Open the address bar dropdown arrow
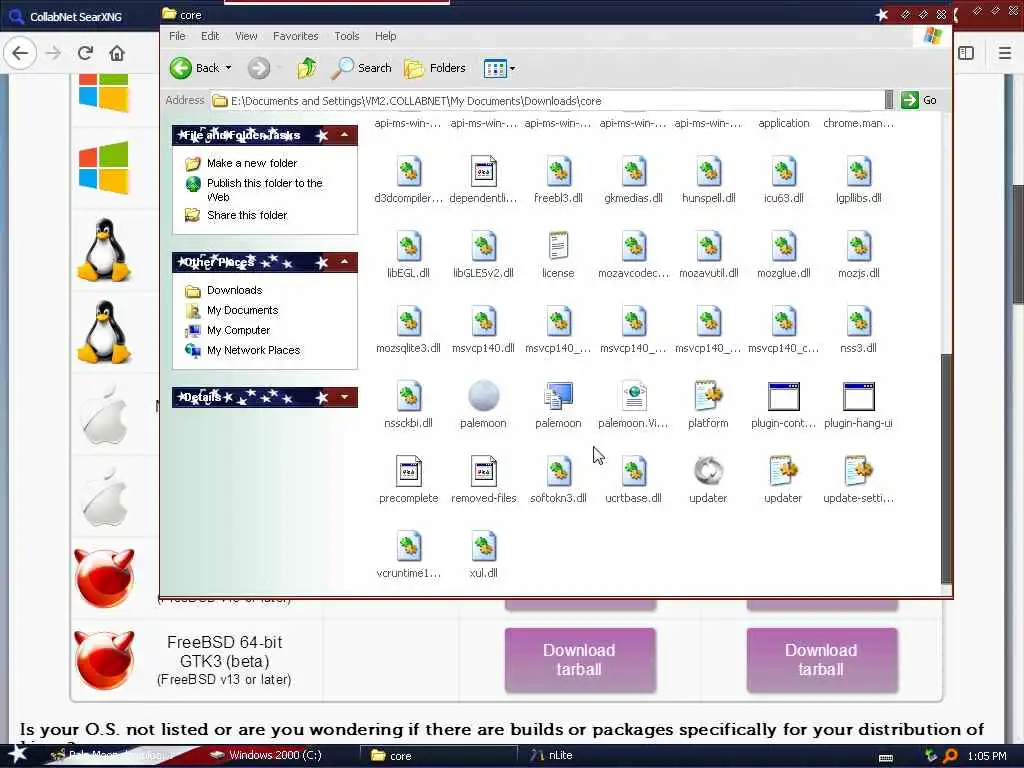1024x768 pixels. [889, 100]
